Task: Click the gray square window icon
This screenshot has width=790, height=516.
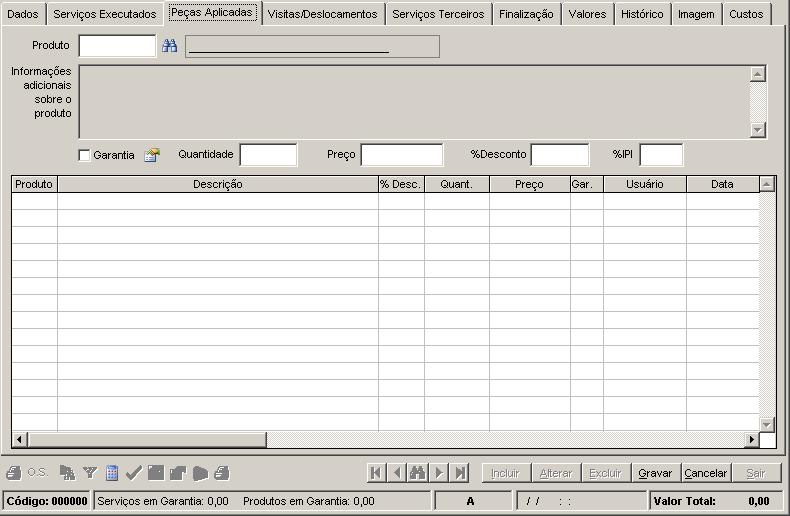Action: point(156,473)
